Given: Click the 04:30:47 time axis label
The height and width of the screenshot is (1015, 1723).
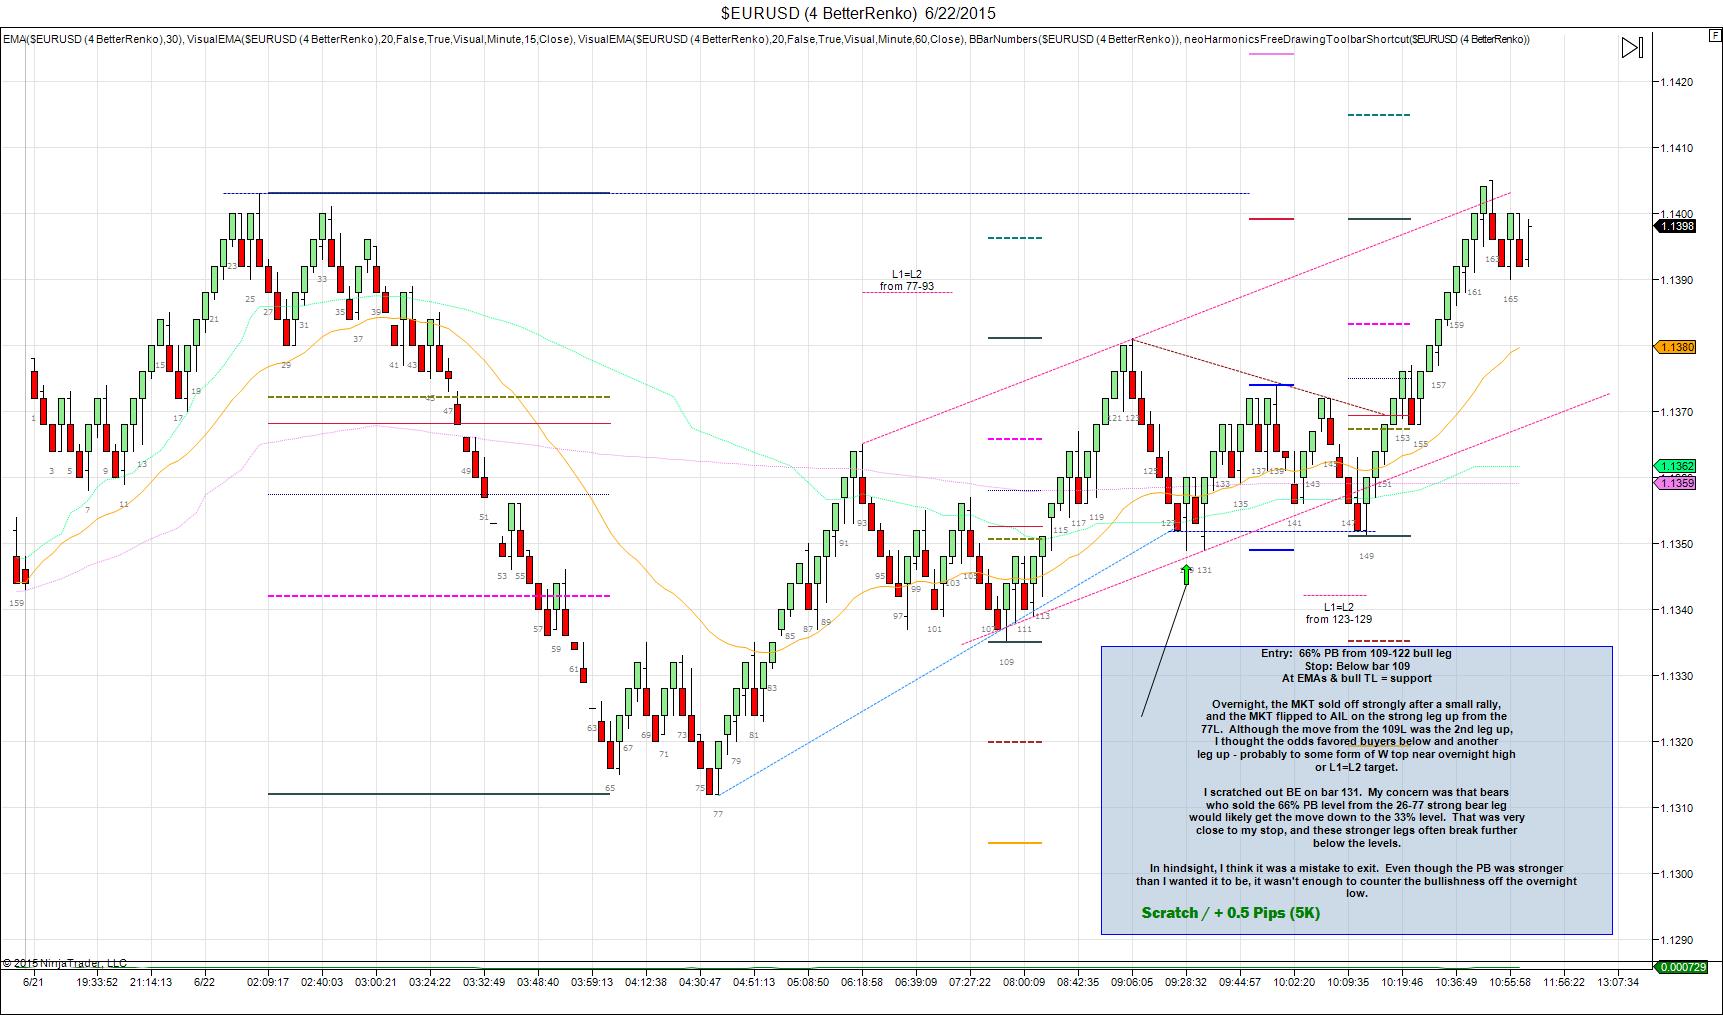Looking at the screenshot, I should point(699,982).
